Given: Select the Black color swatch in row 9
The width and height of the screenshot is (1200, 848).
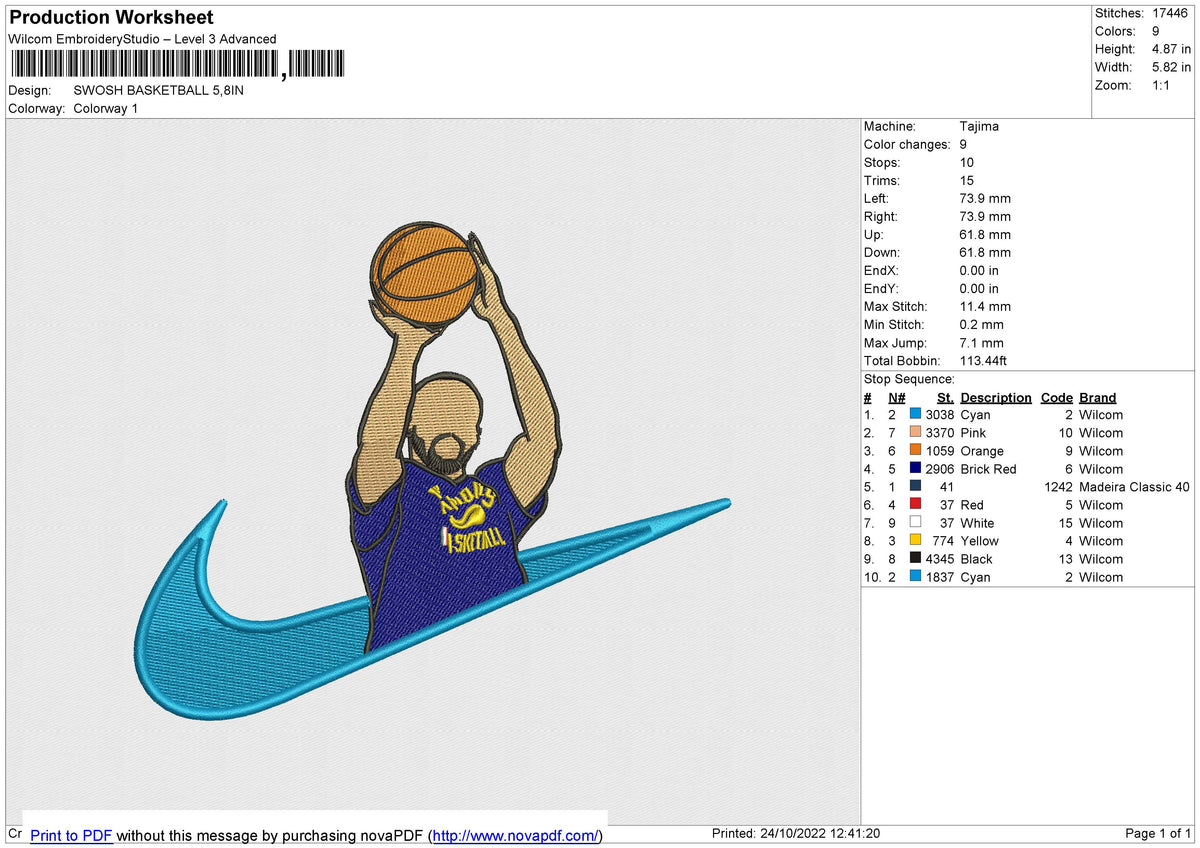Looking at the screenshot, I should pos(915,558).
